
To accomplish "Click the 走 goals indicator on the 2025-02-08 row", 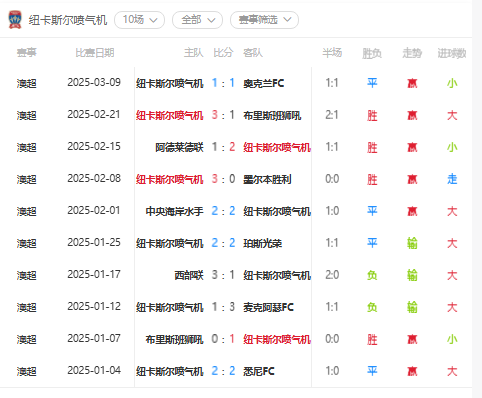I will (452, 179).
